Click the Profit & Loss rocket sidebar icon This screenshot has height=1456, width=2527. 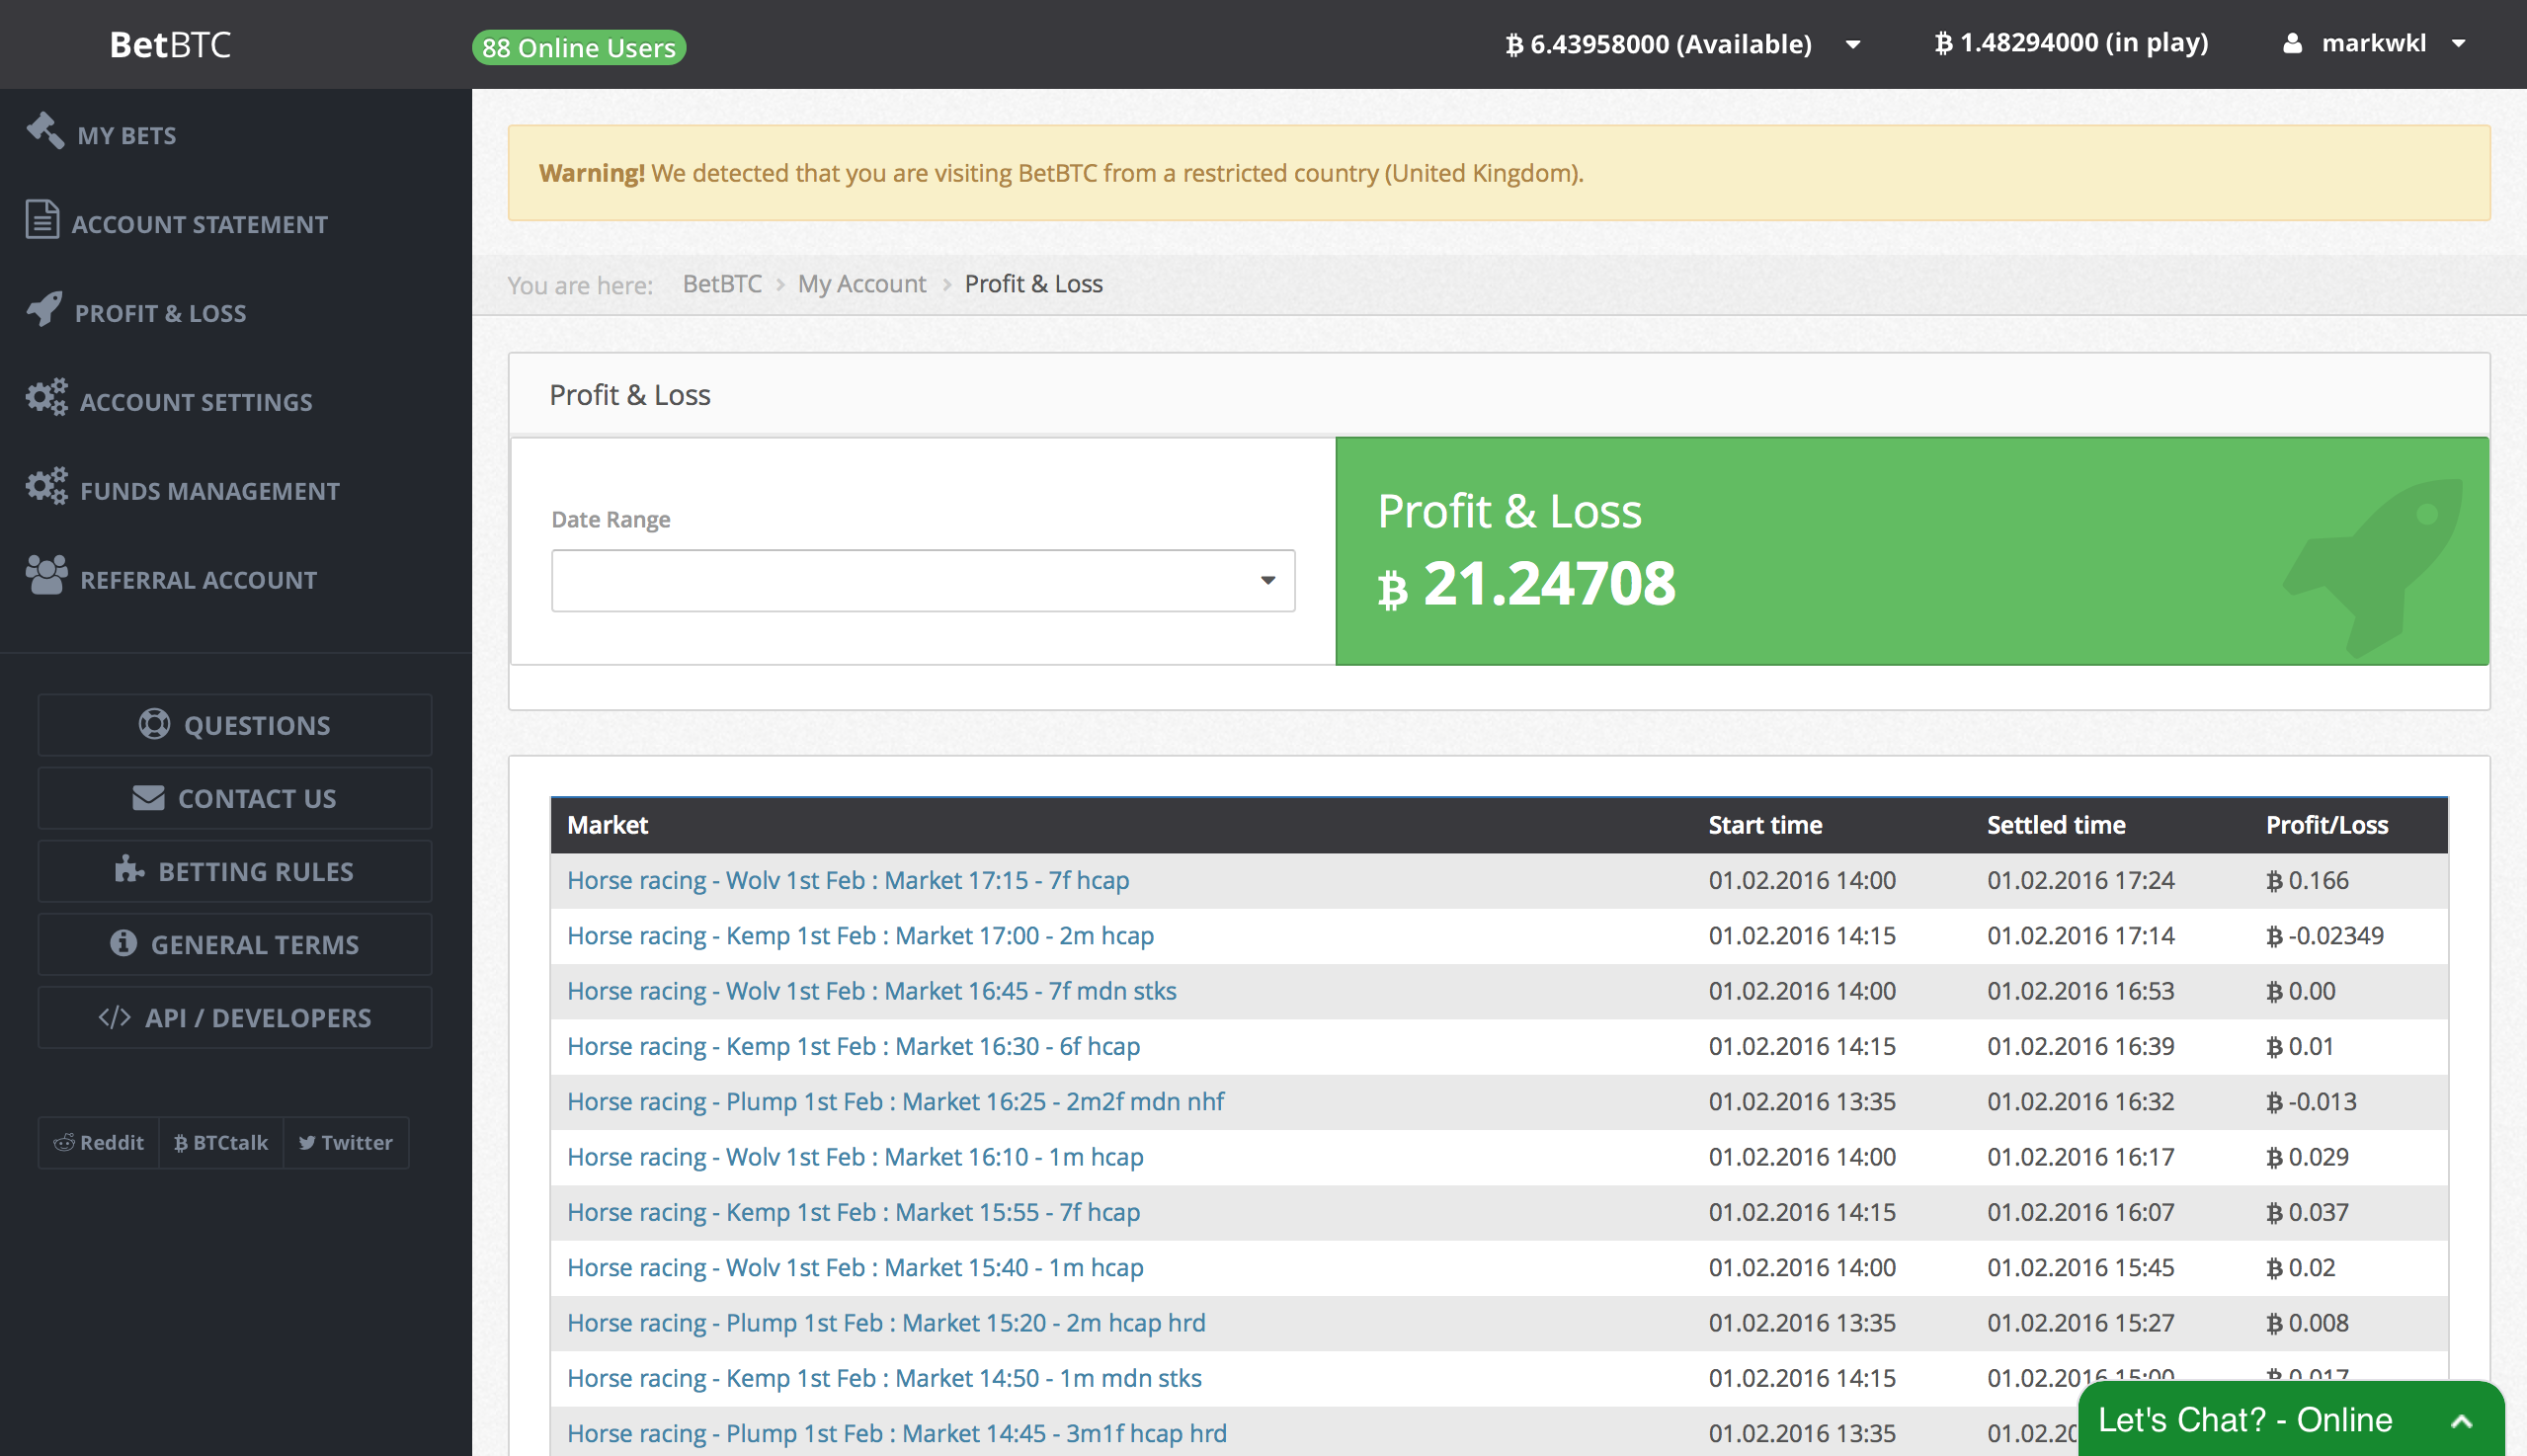tap(44, 308)
